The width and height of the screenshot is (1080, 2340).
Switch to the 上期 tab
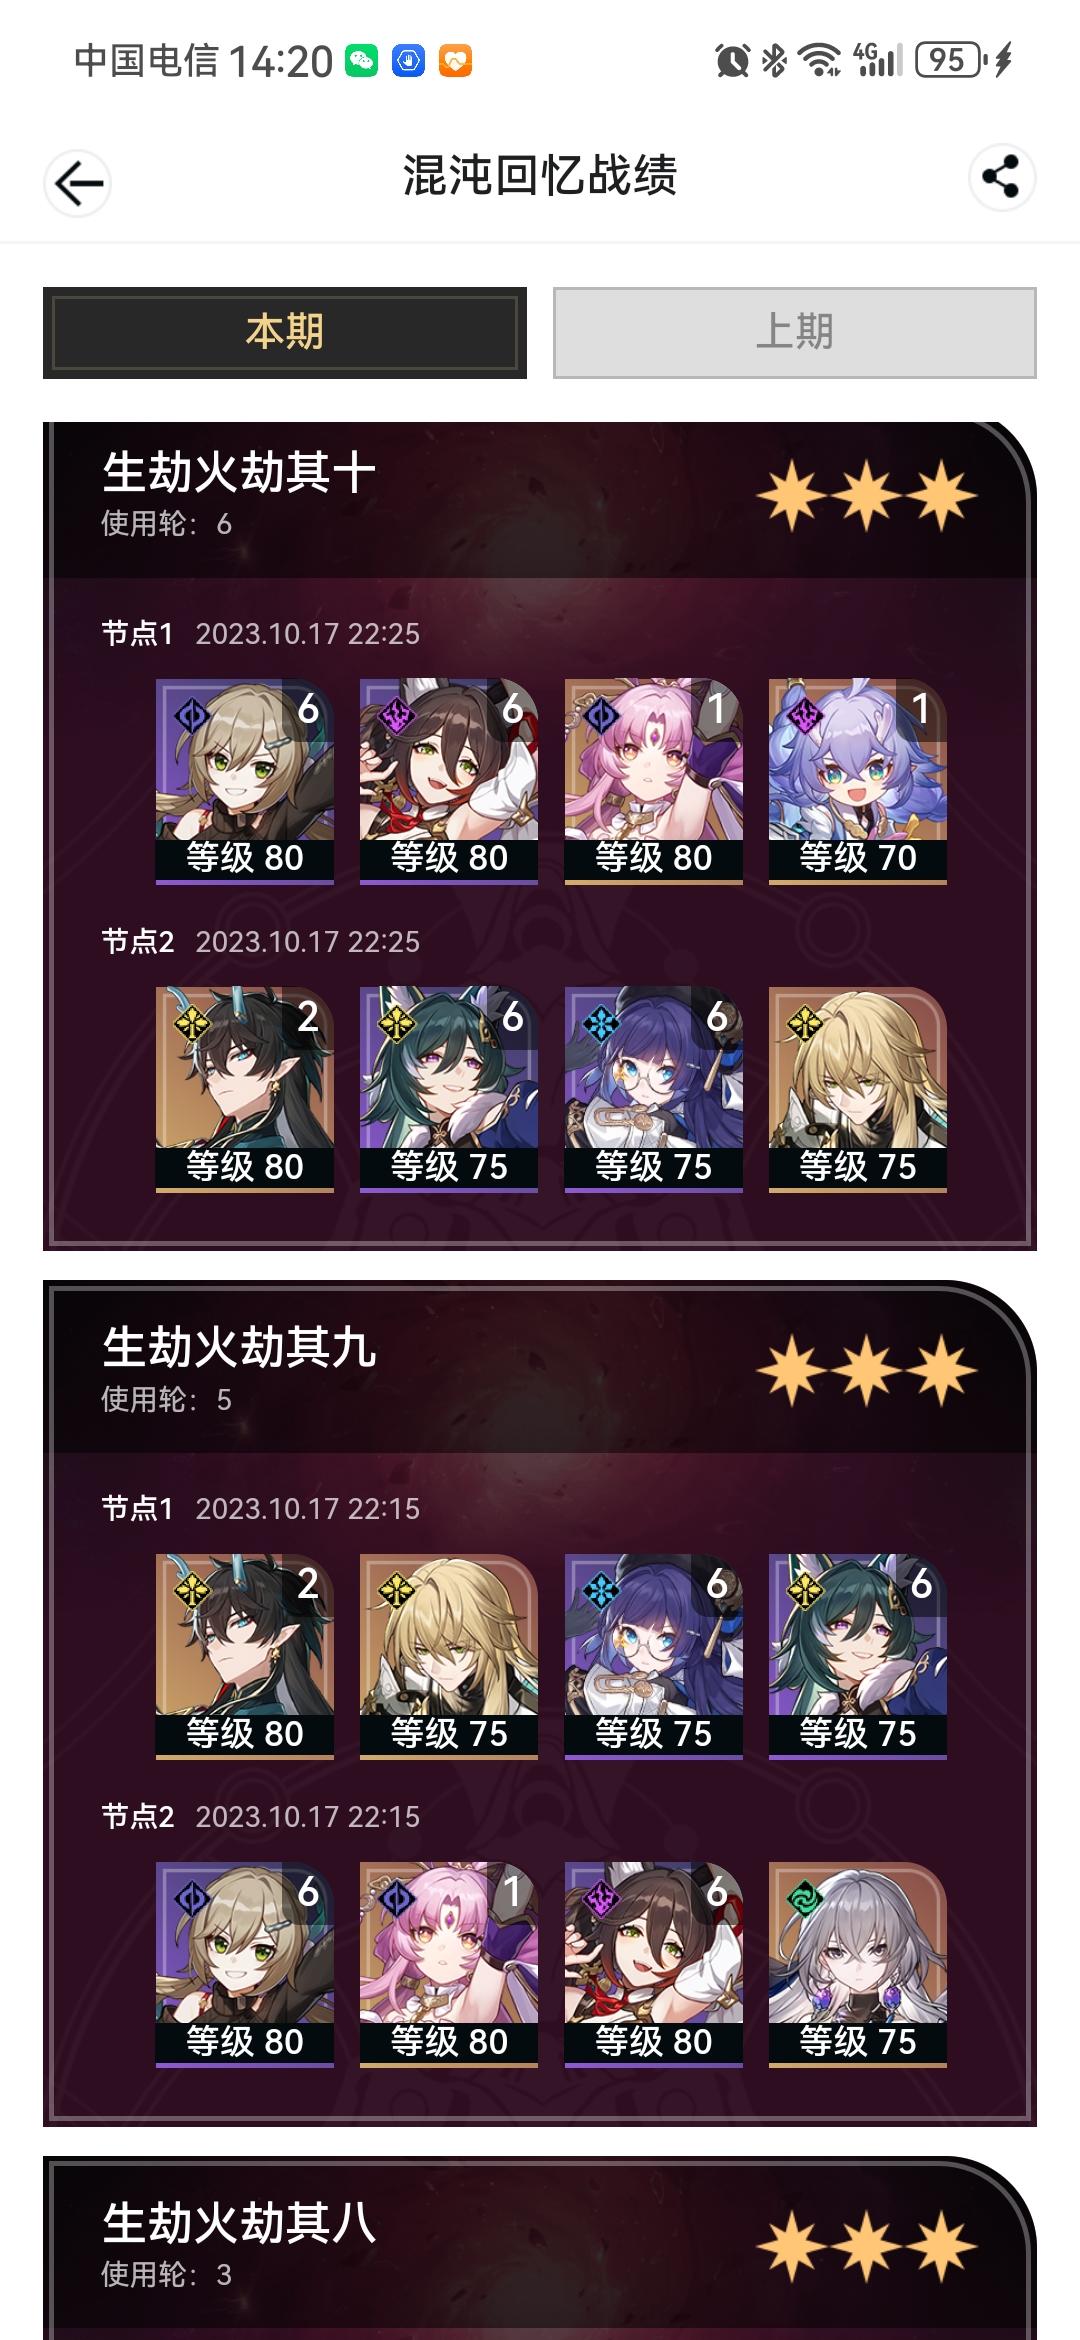point(795,333)
